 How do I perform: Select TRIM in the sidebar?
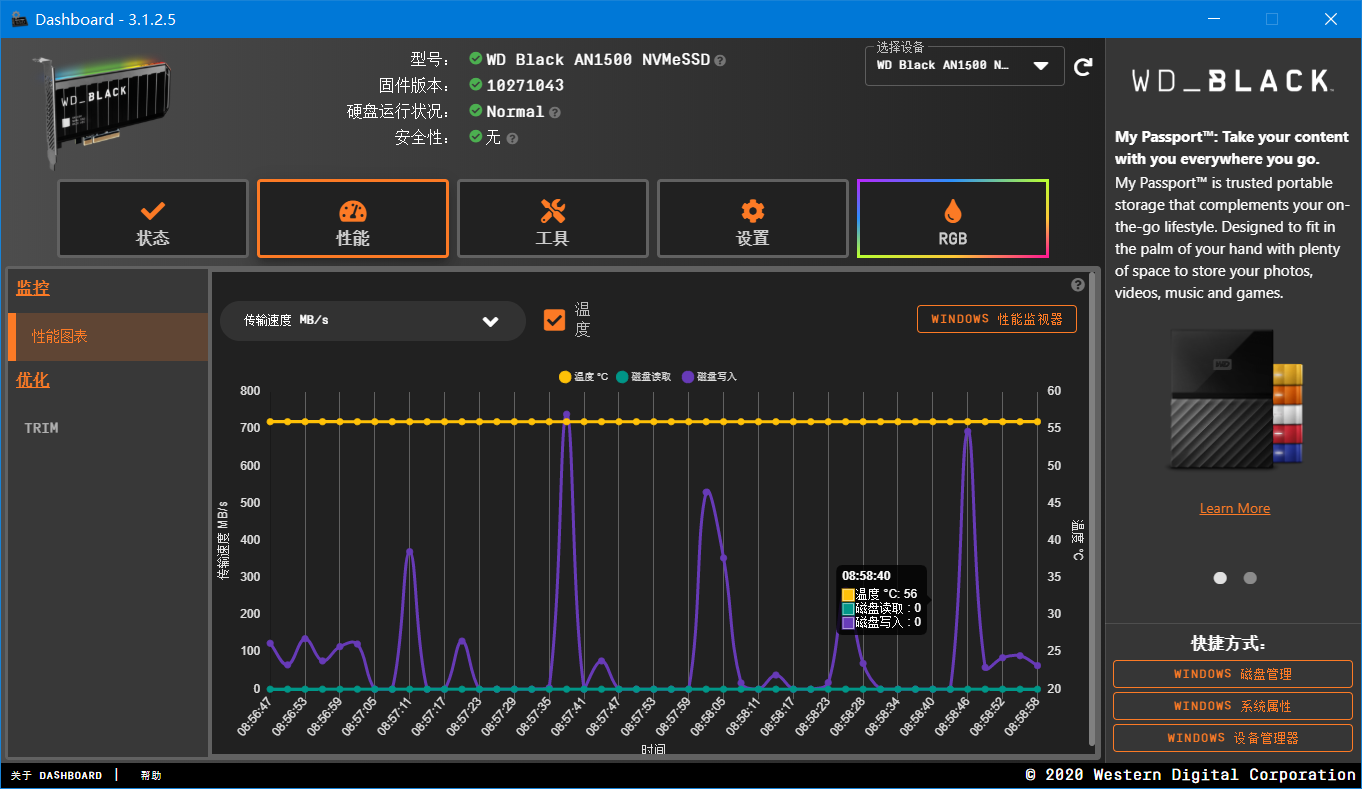(x=42, y=428)
